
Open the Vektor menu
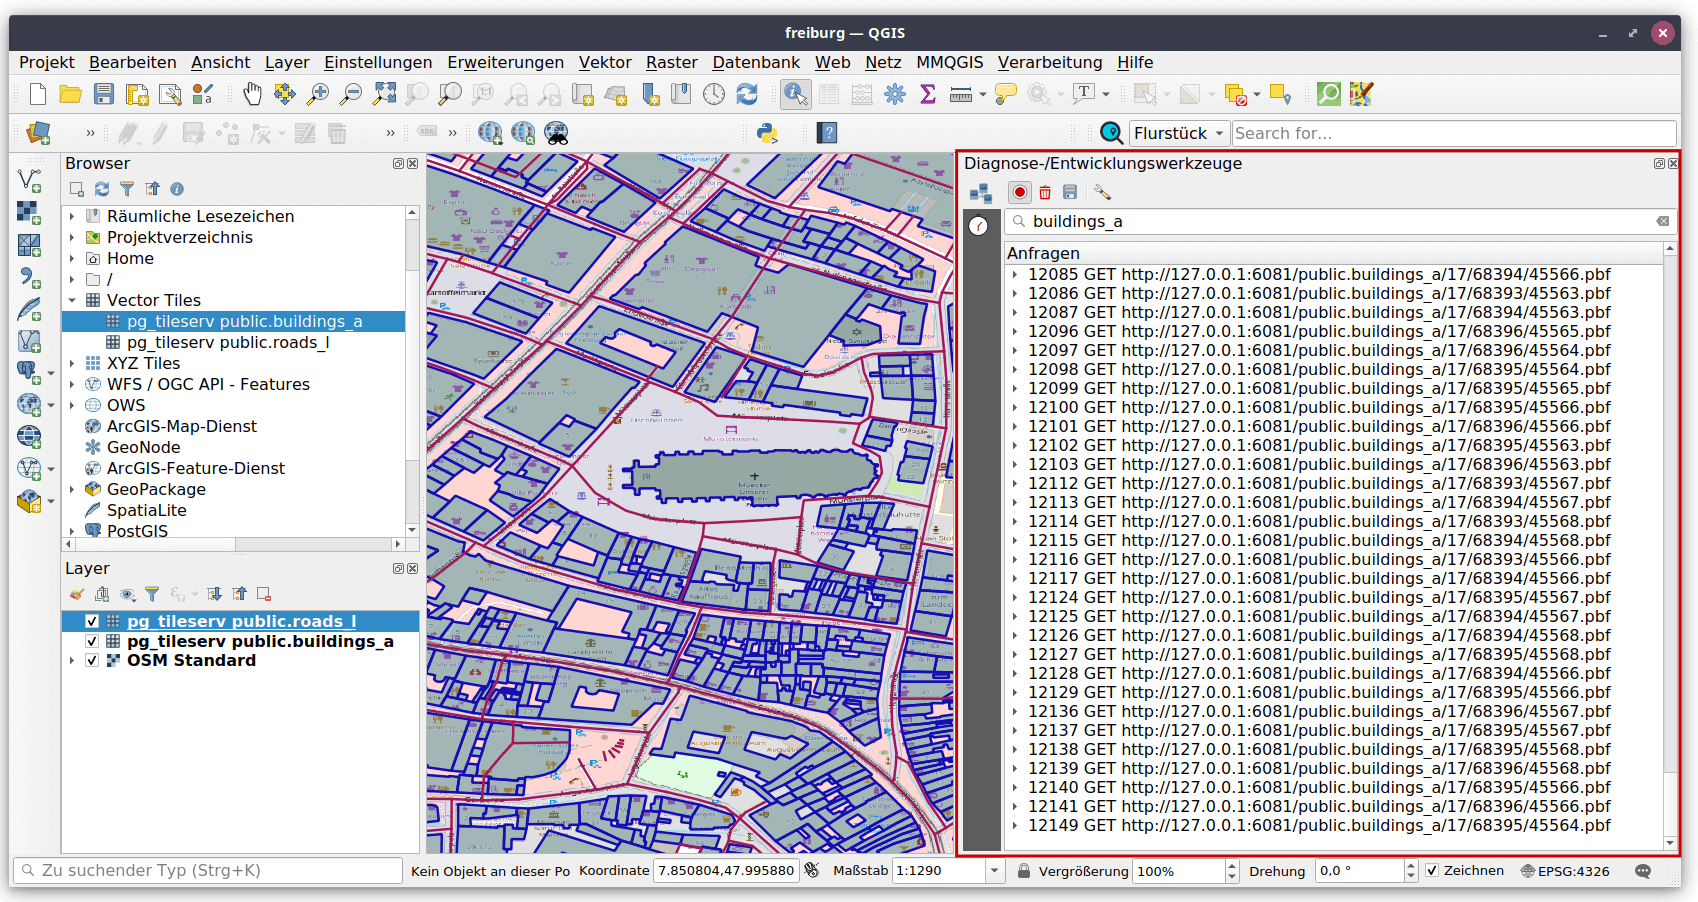point(605,62)
